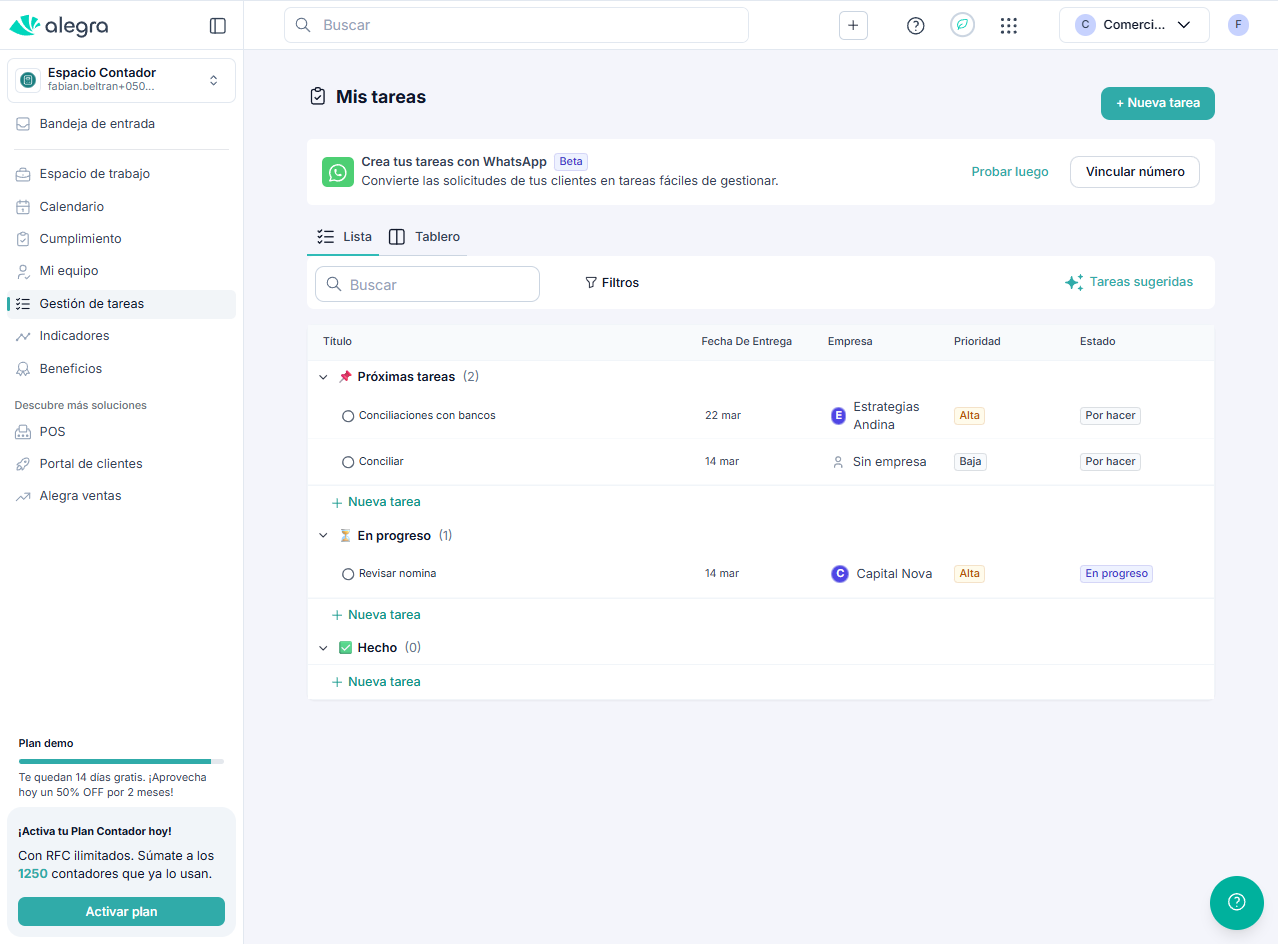Viewport: 1278px width, 944px height.
Task: Click the + Nueva tarea button
Action: (x=1157, y=103)
